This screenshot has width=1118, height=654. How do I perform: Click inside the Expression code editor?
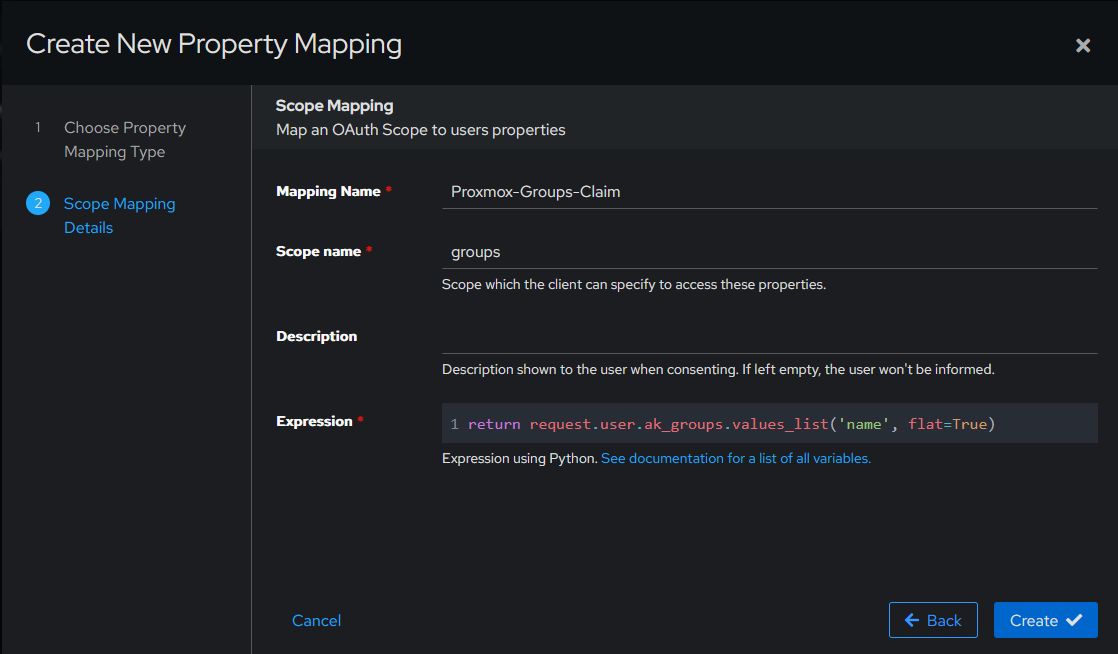tap(769, 424)
